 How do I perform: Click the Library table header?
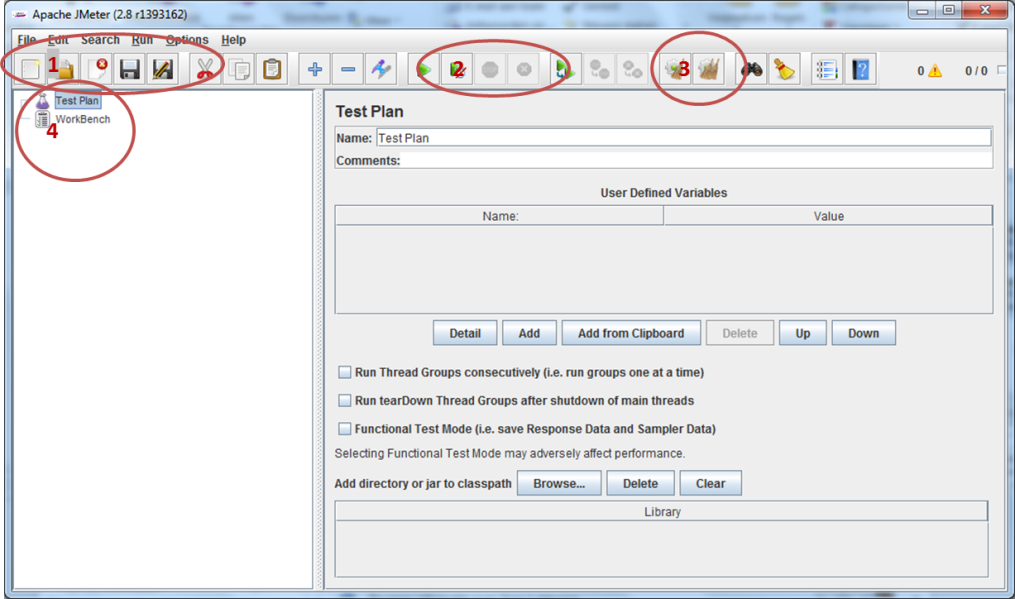click(x=662, y=512)
